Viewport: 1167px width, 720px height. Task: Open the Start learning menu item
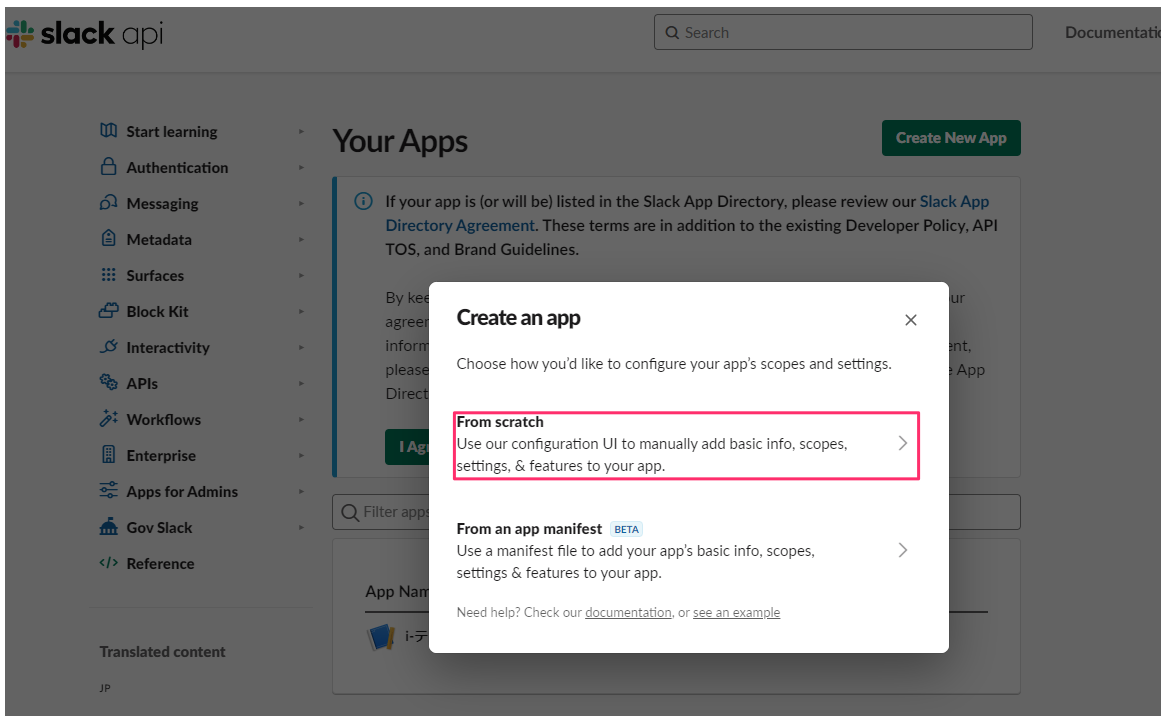(x=172, y=132)
